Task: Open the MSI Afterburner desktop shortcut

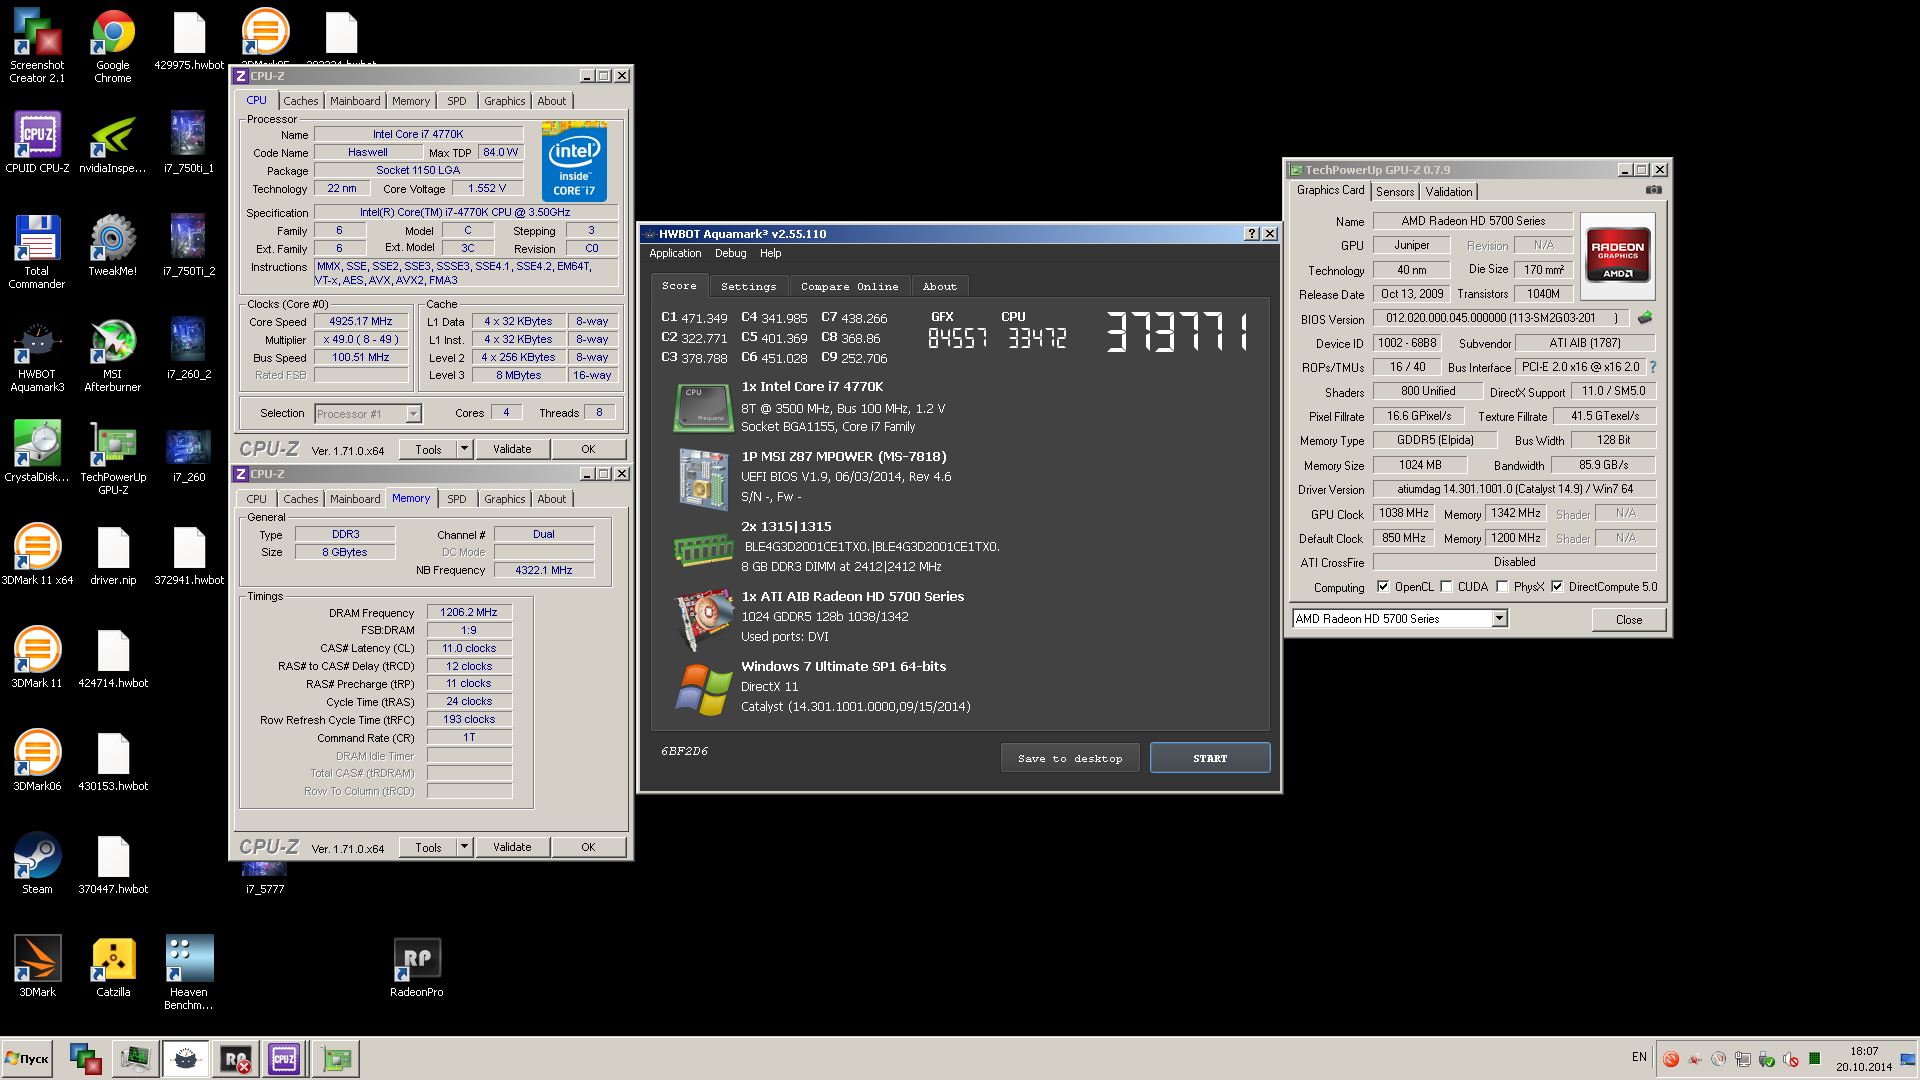Action: (113, 355)
